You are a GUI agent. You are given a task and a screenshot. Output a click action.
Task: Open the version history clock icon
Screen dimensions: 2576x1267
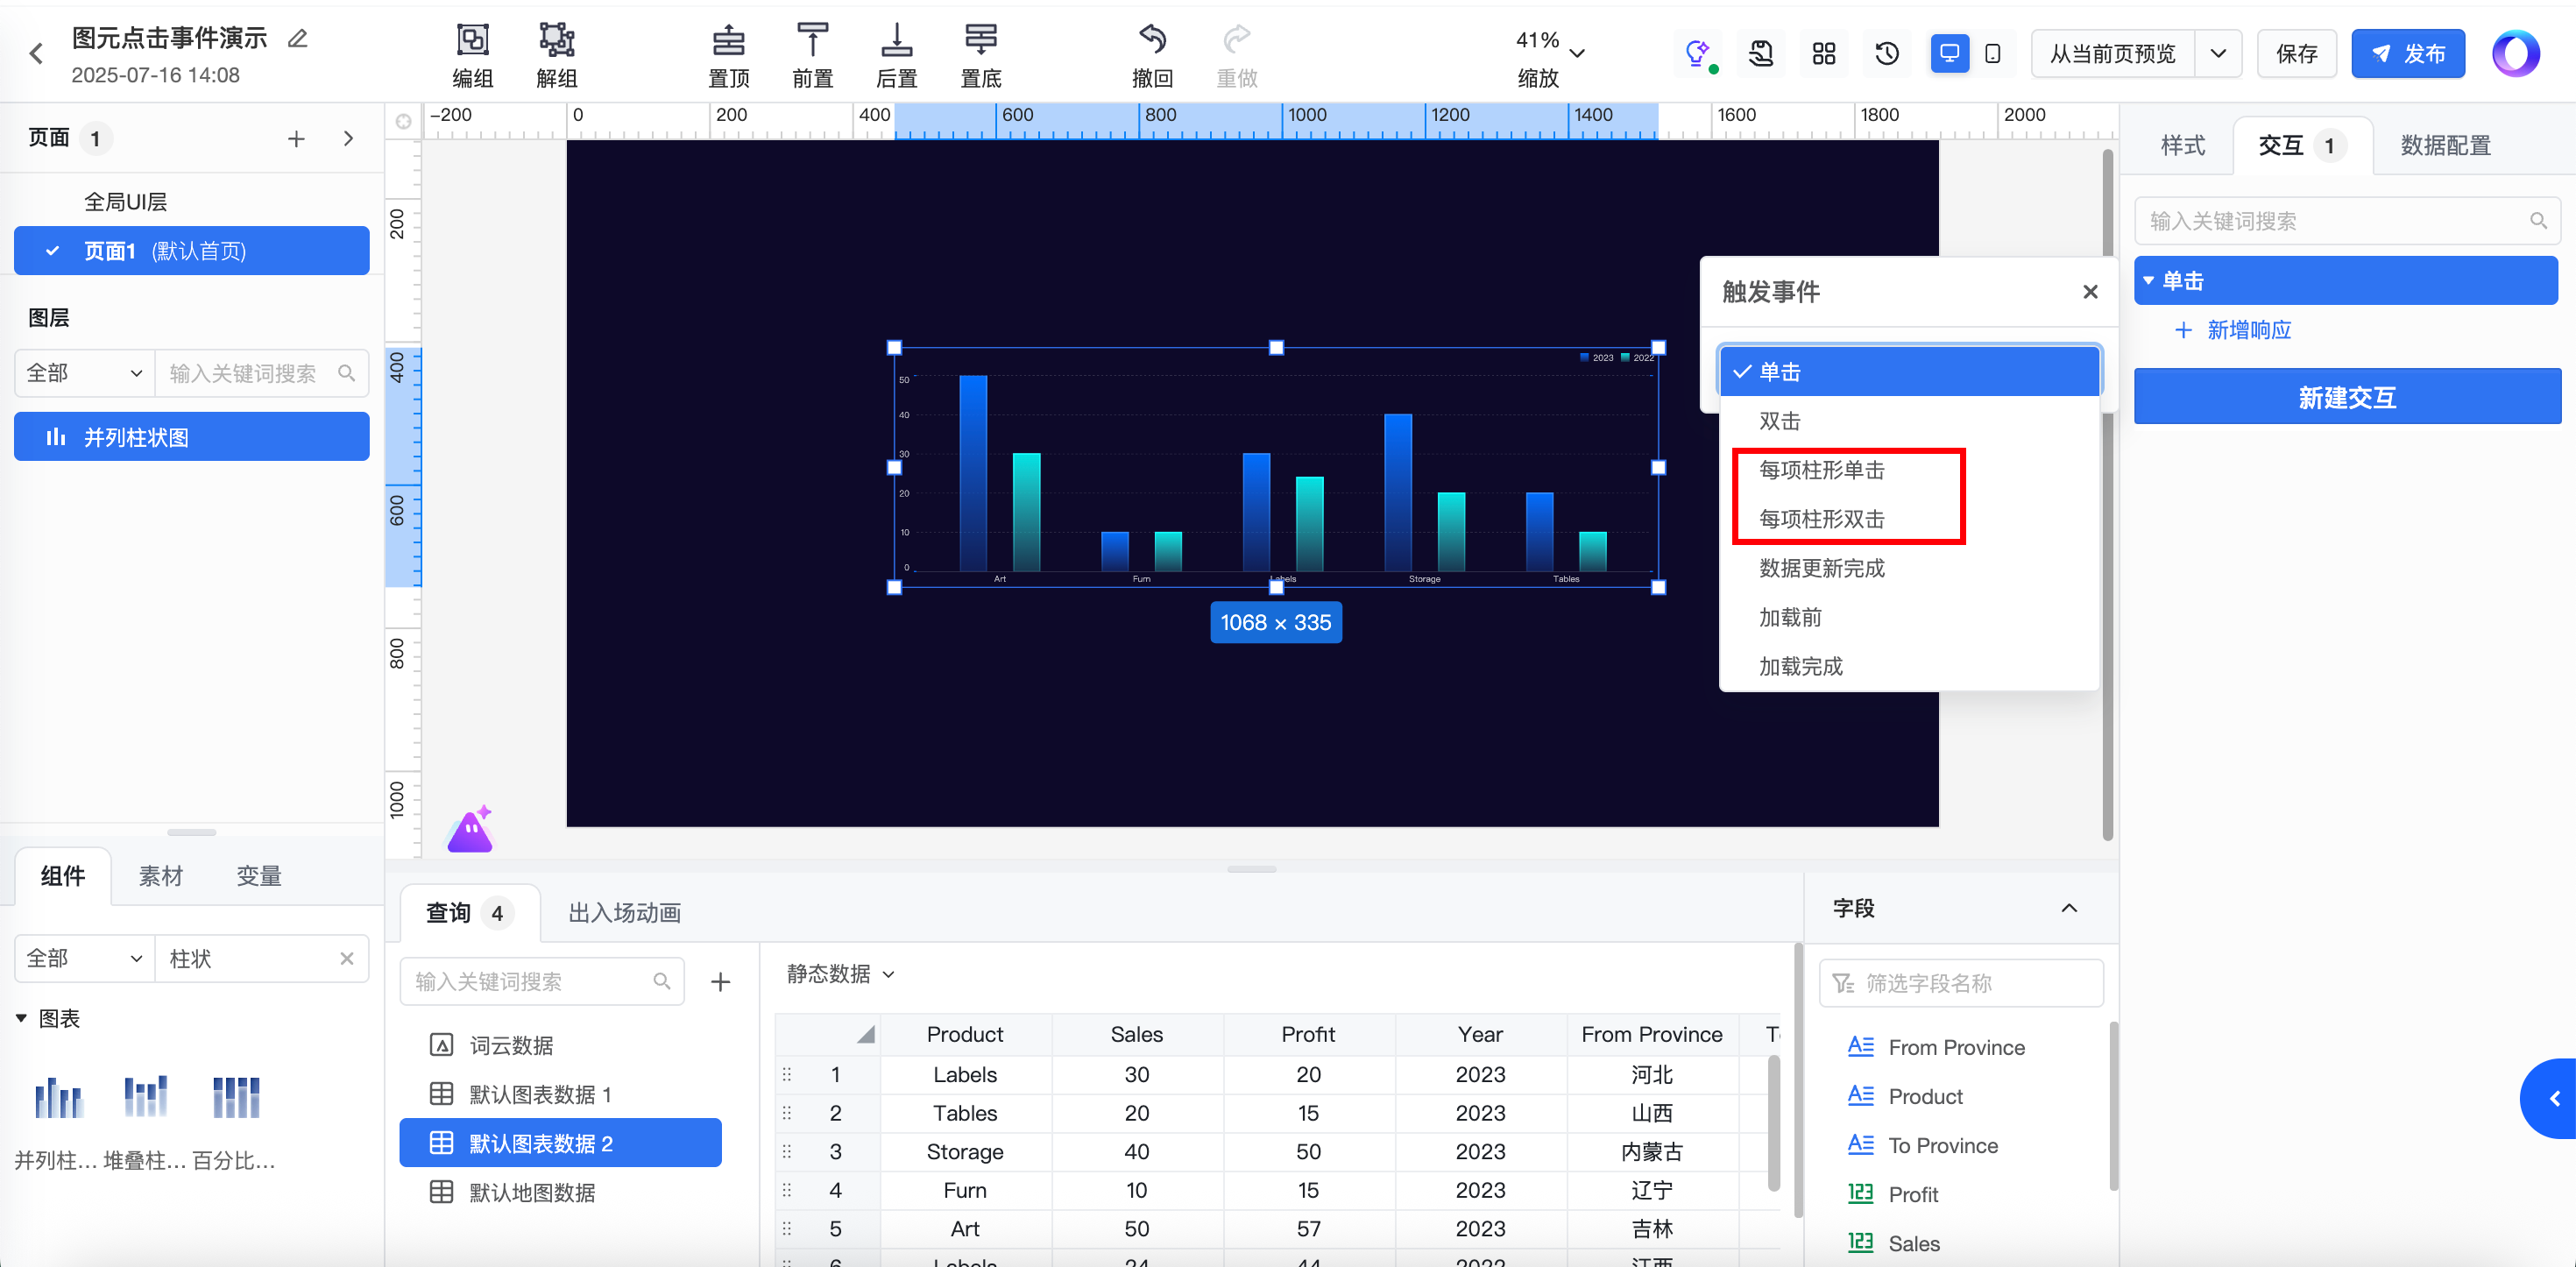[x=1886, y=54]
